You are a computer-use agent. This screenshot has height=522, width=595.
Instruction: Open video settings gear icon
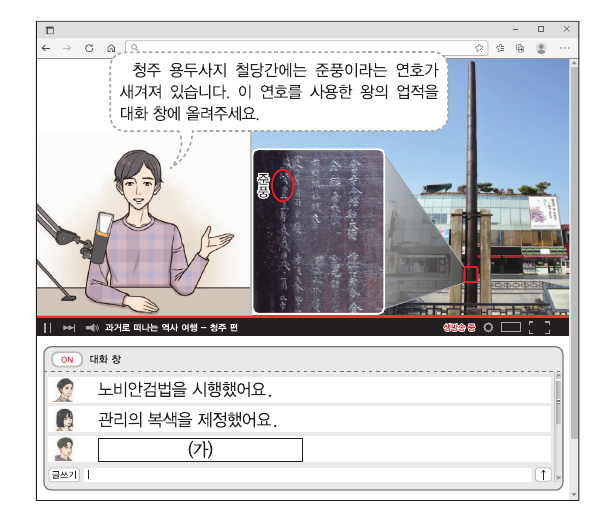[x=488, y=327]
